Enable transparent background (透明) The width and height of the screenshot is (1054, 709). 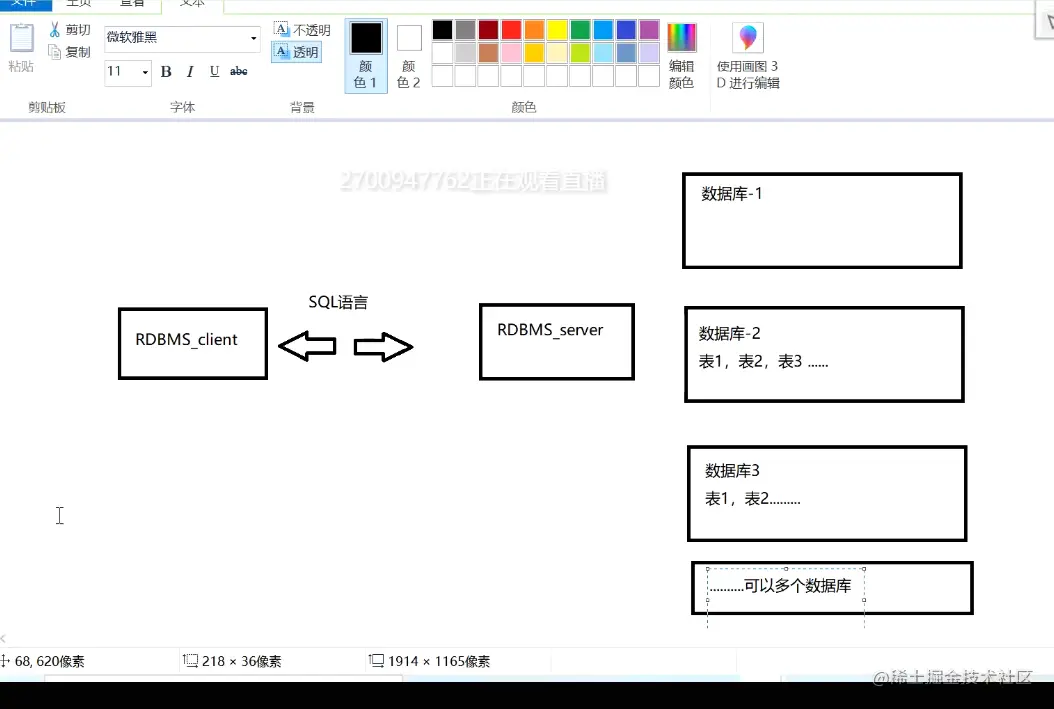(x=296, y=52)
